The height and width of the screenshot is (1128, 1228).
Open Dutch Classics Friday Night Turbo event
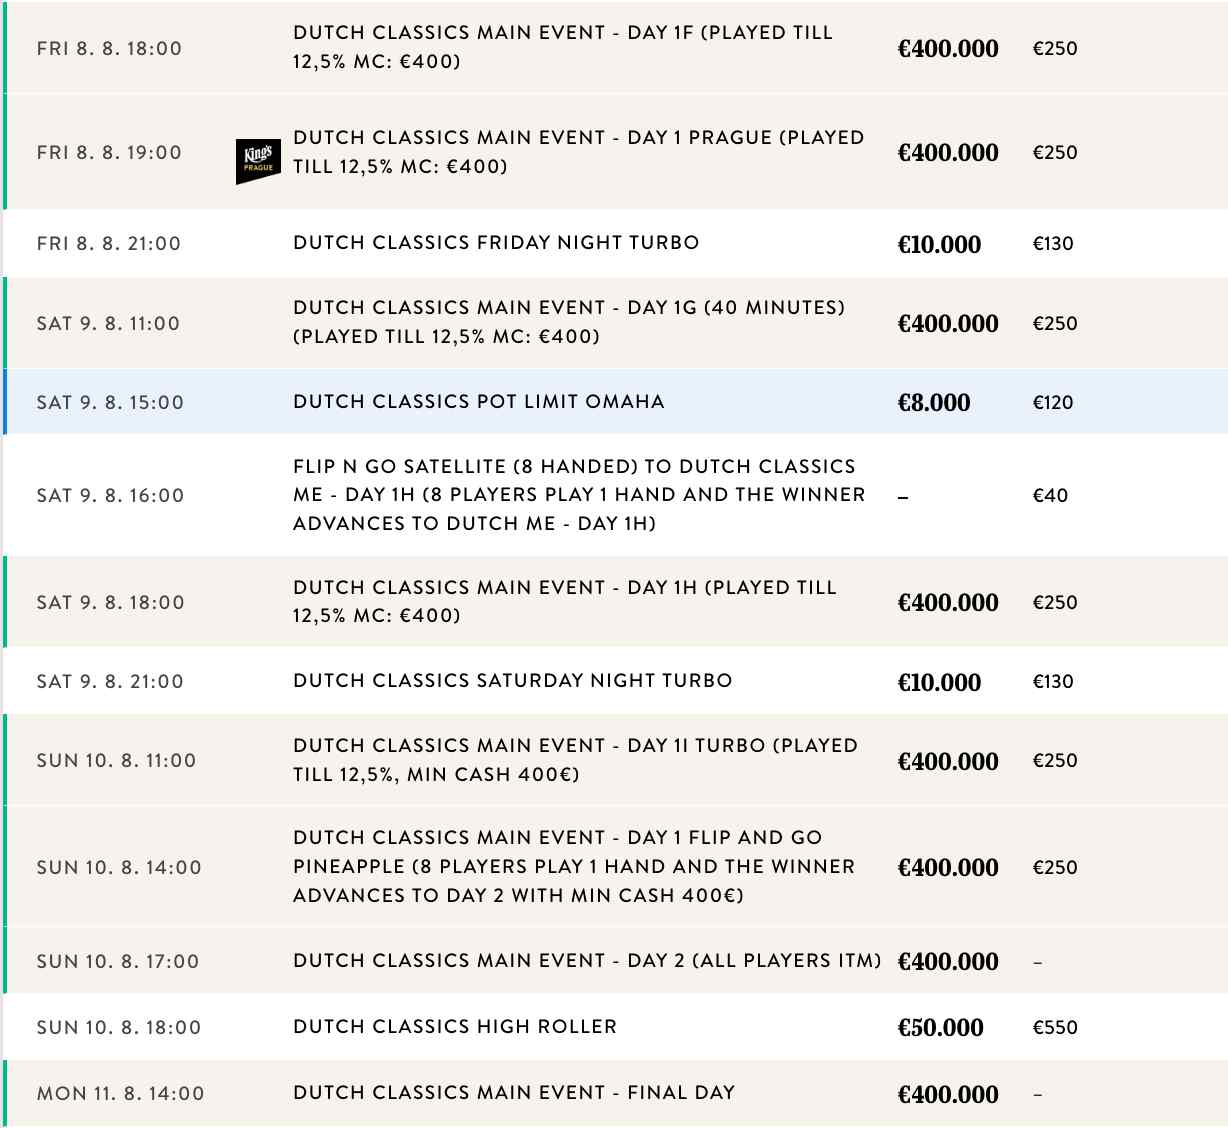click(496, 243)
